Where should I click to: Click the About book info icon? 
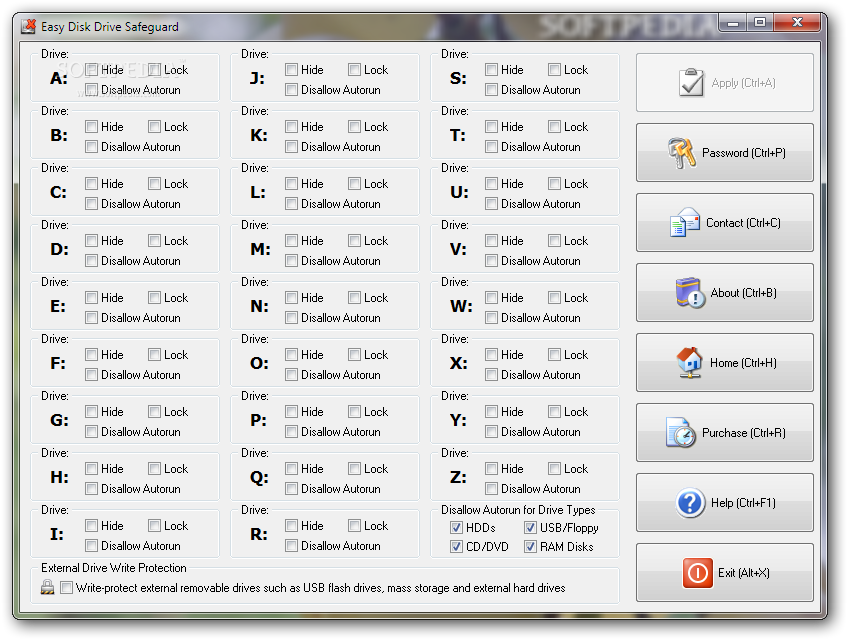tap(690, 293)
